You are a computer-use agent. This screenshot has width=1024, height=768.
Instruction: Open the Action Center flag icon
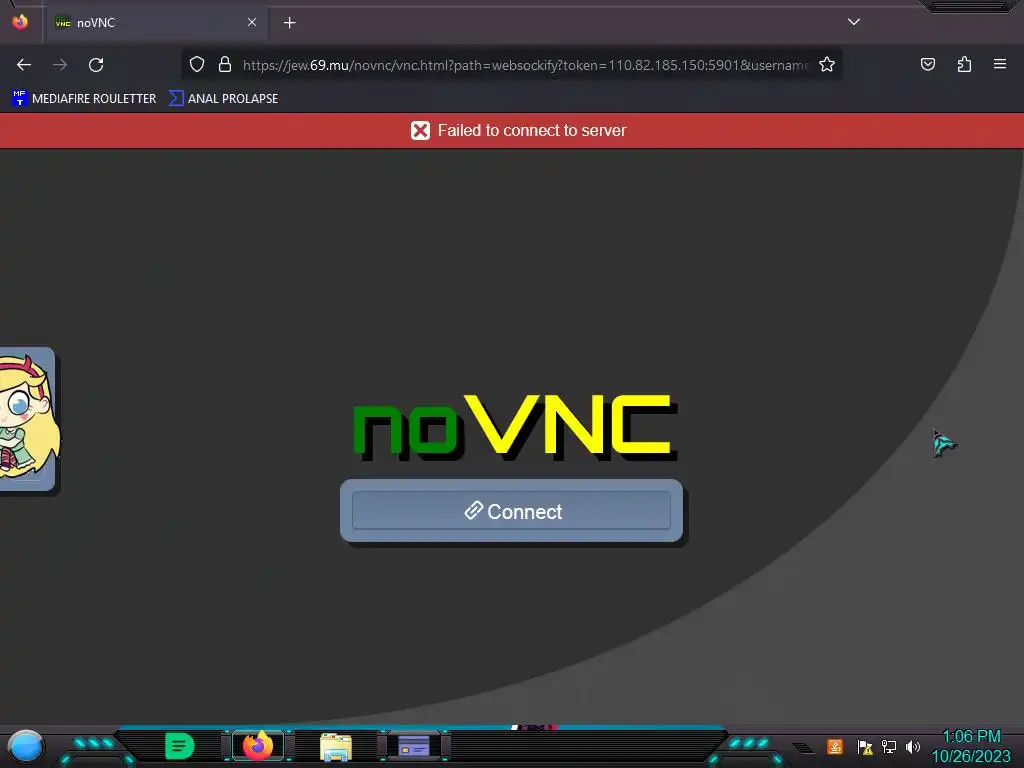[865, 747]
